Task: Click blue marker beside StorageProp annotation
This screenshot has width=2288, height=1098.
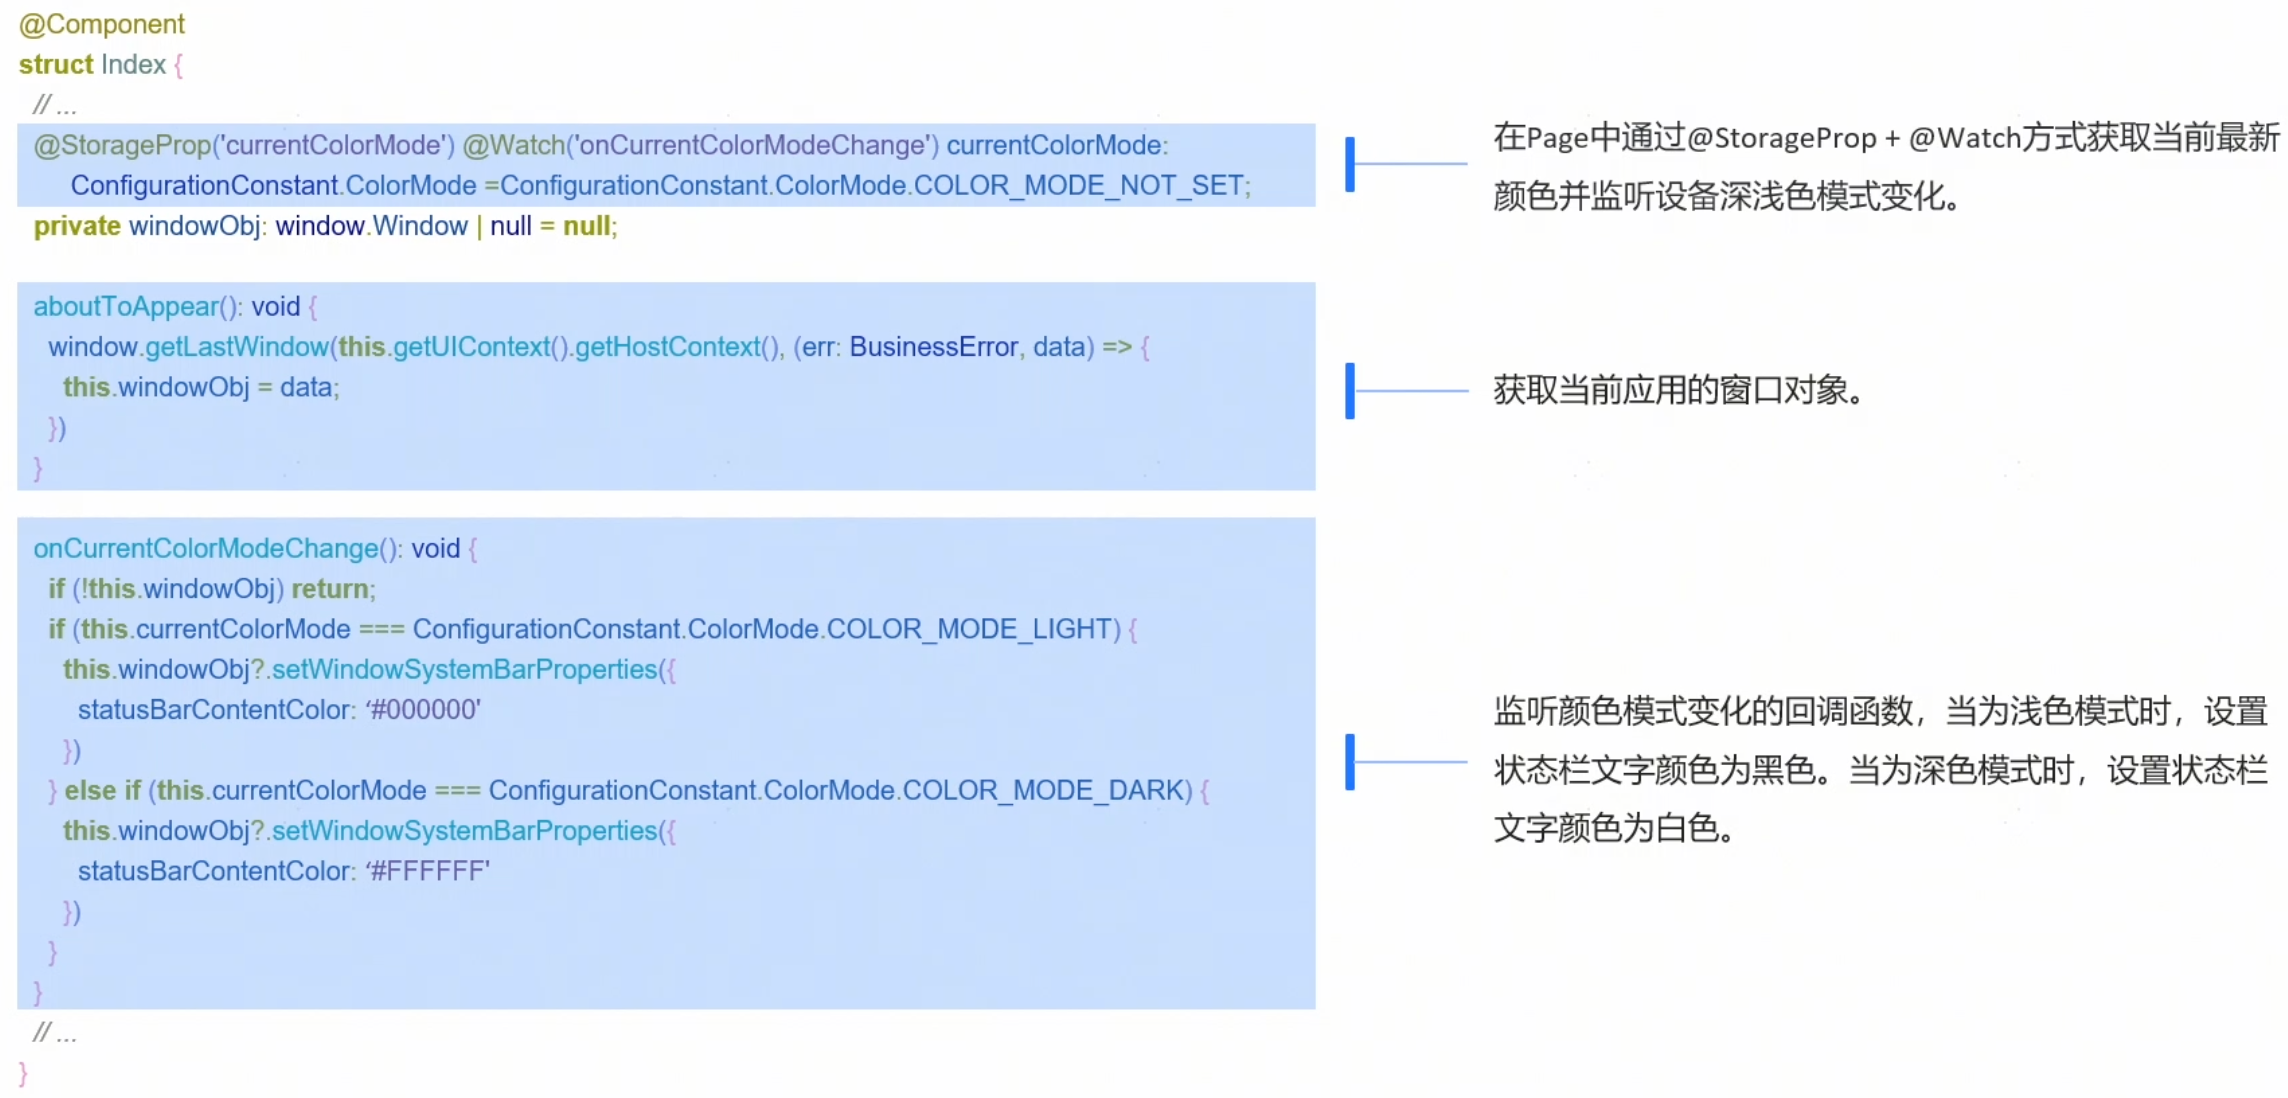Action: coord(1350,164)
